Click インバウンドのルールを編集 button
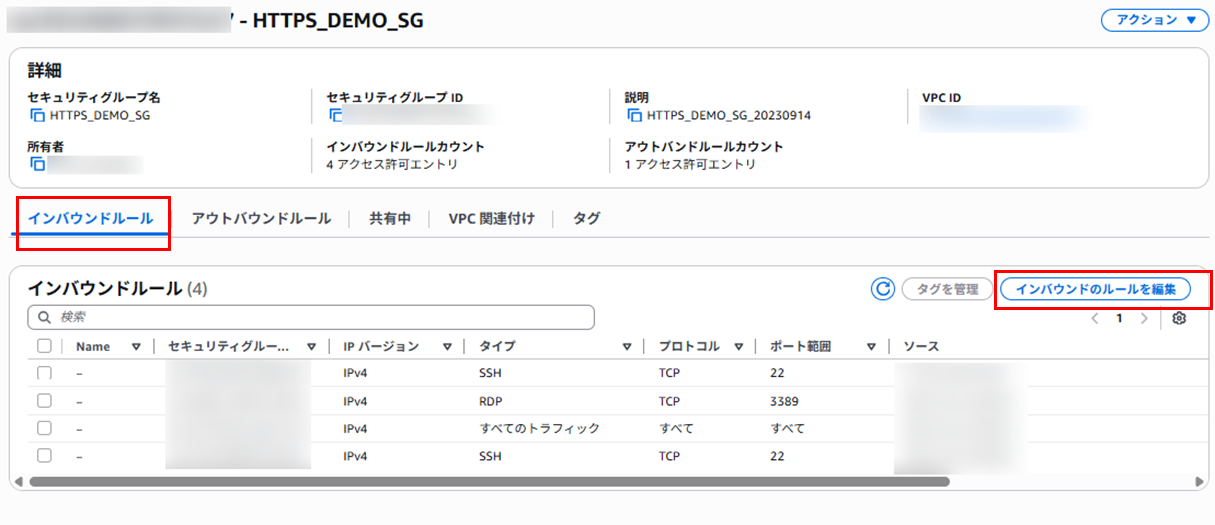The height and width of the screenshot is (525, 1215). [x=1095, y=289]
